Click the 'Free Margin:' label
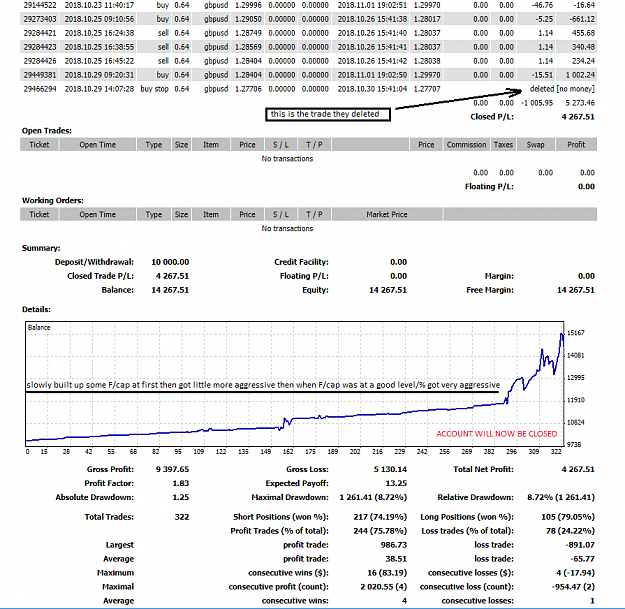625x609 pixels. (x=490, y=290)
